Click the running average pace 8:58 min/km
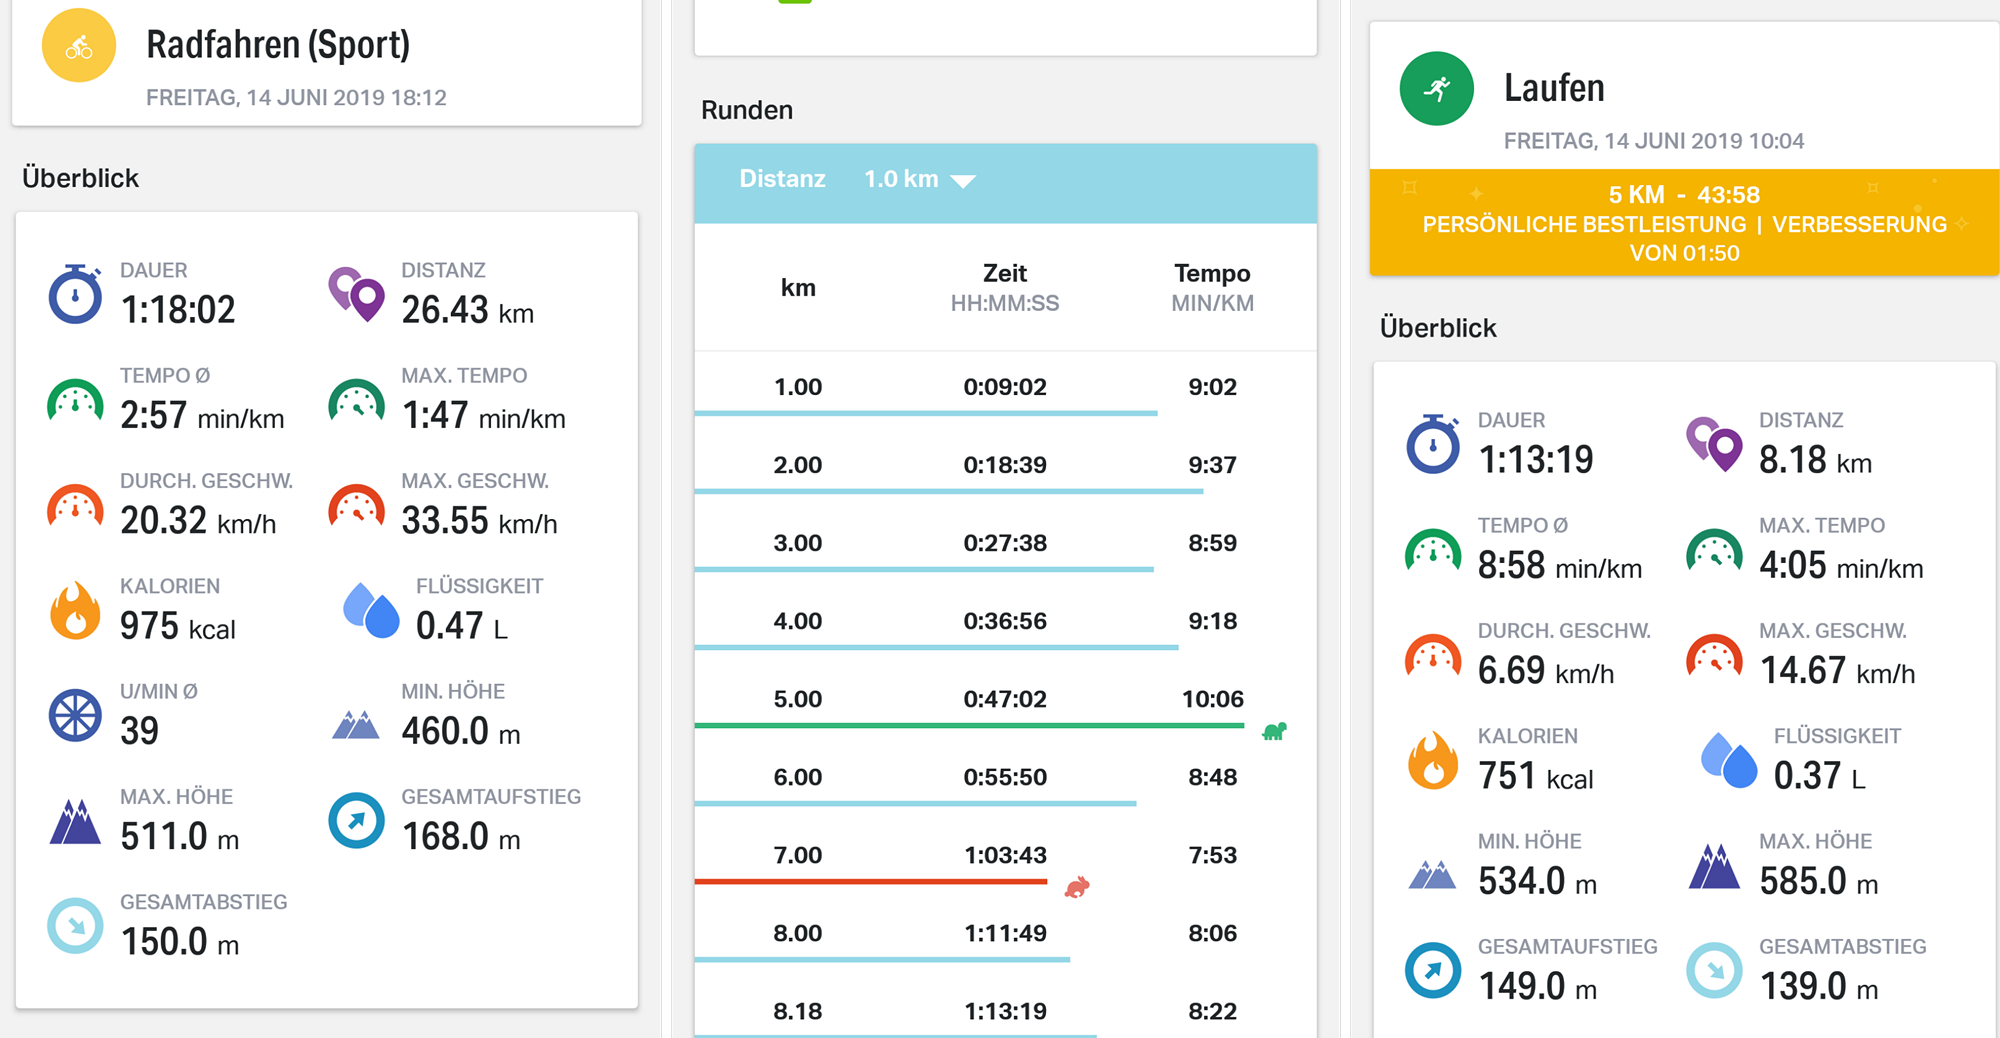The image size is (2000, 1038). click(x=1560, y=566)
